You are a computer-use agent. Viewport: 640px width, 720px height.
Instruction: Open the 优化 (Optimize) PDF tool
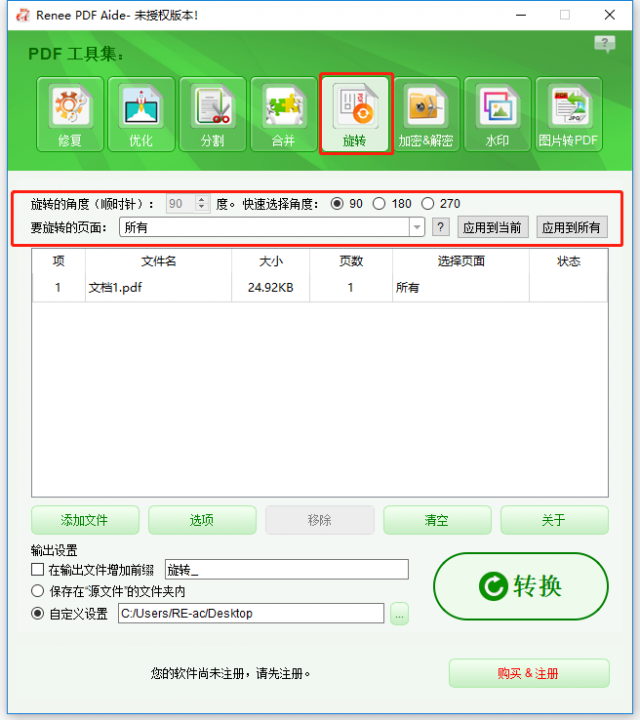[141, 114]
